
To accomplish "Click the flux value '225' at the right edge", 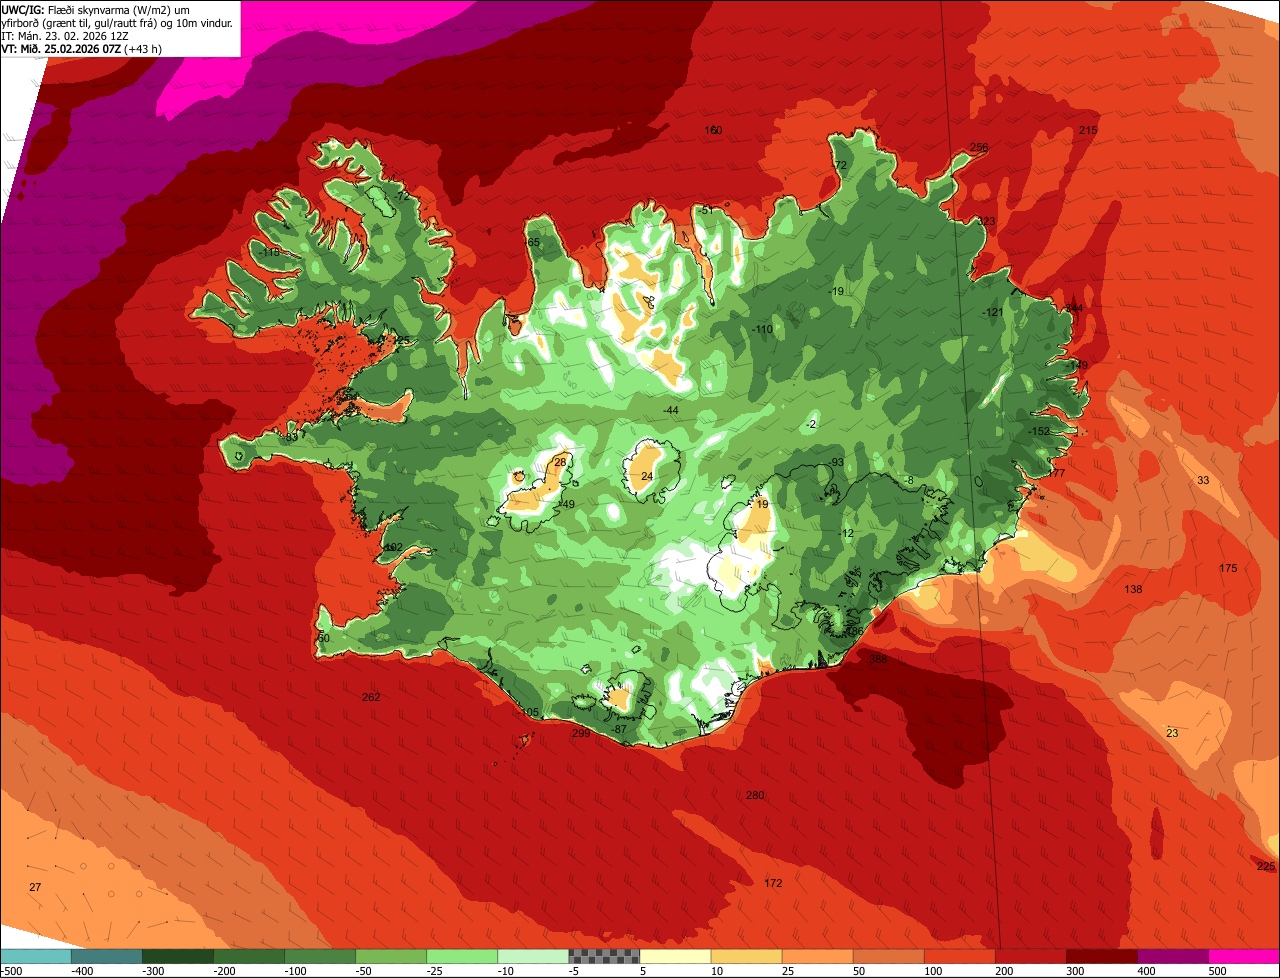I will point(1266,866).
